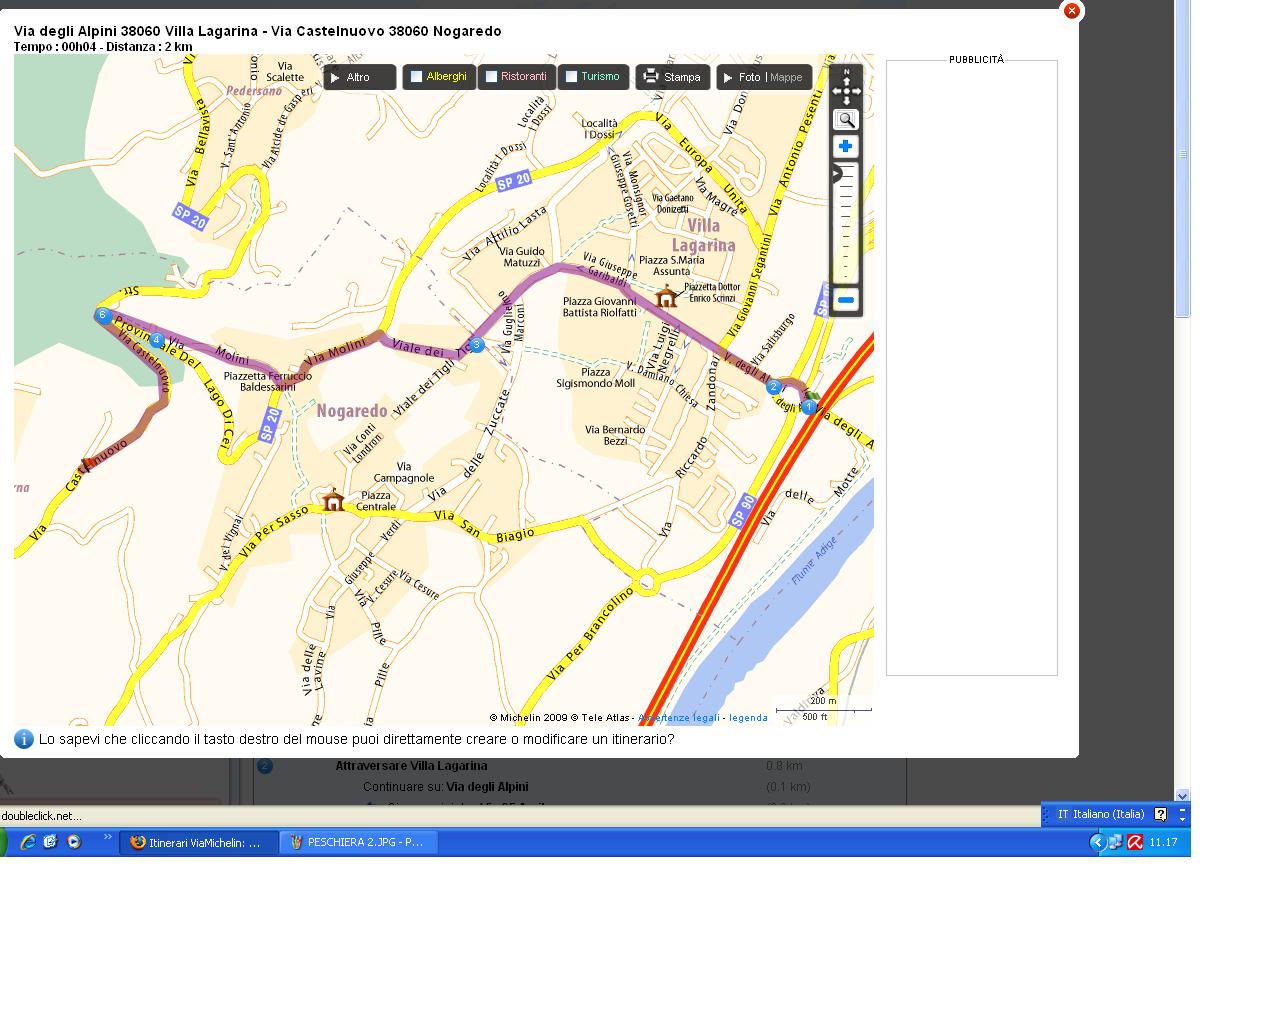
Task: Enable the Alberghi checkbox
Action: (417, 77)
